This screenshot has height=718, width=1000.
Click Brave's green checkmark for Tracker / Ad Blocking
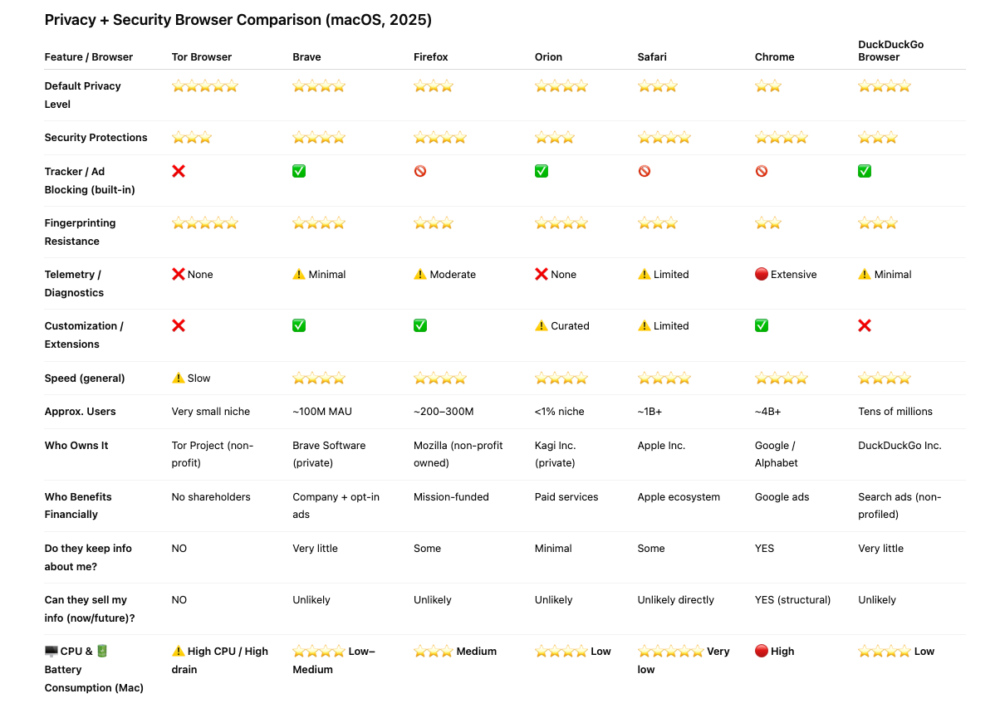299,172
